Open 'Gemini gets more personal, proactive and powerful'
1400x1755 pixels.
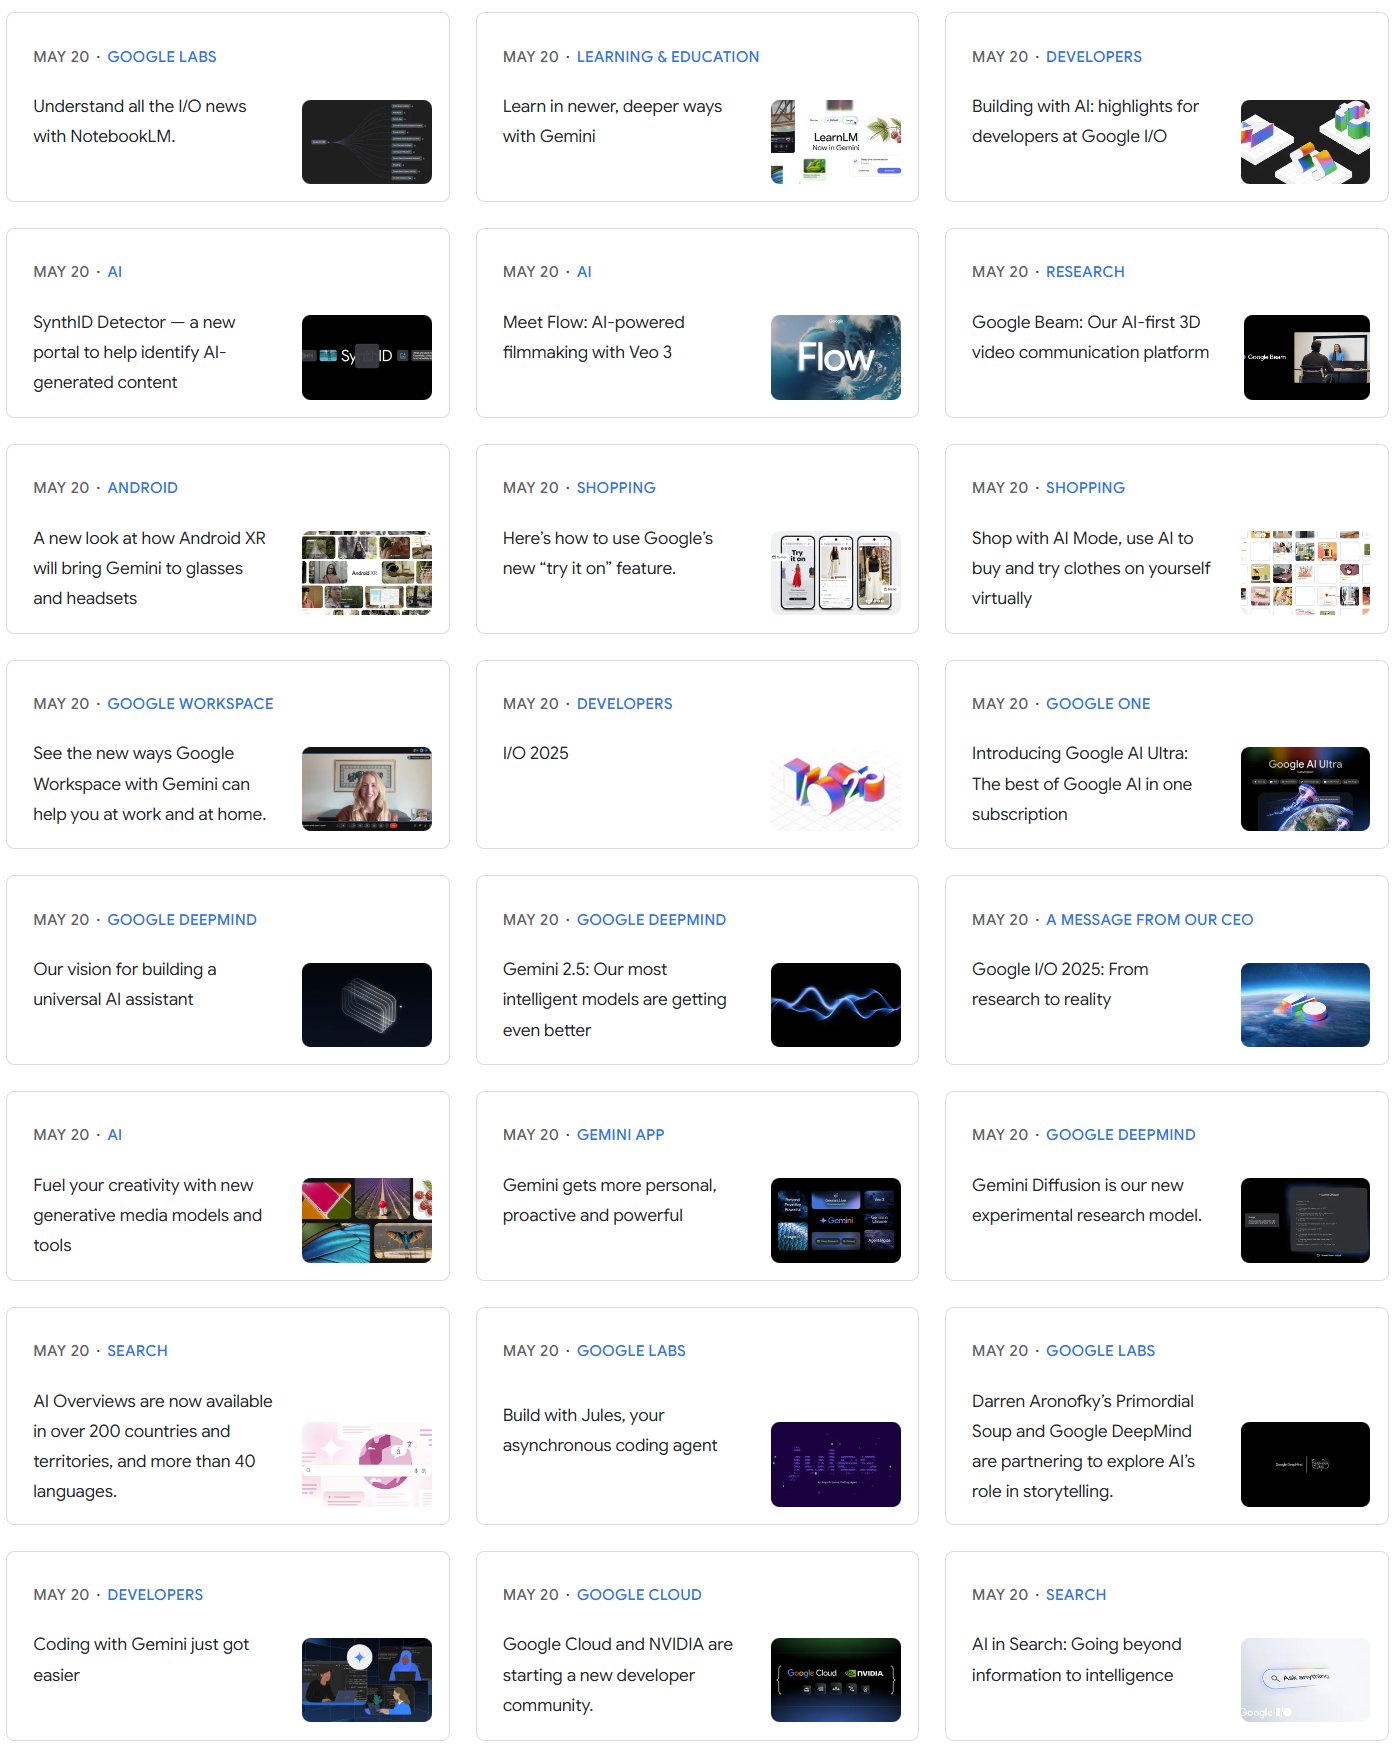coord(610,1200)
